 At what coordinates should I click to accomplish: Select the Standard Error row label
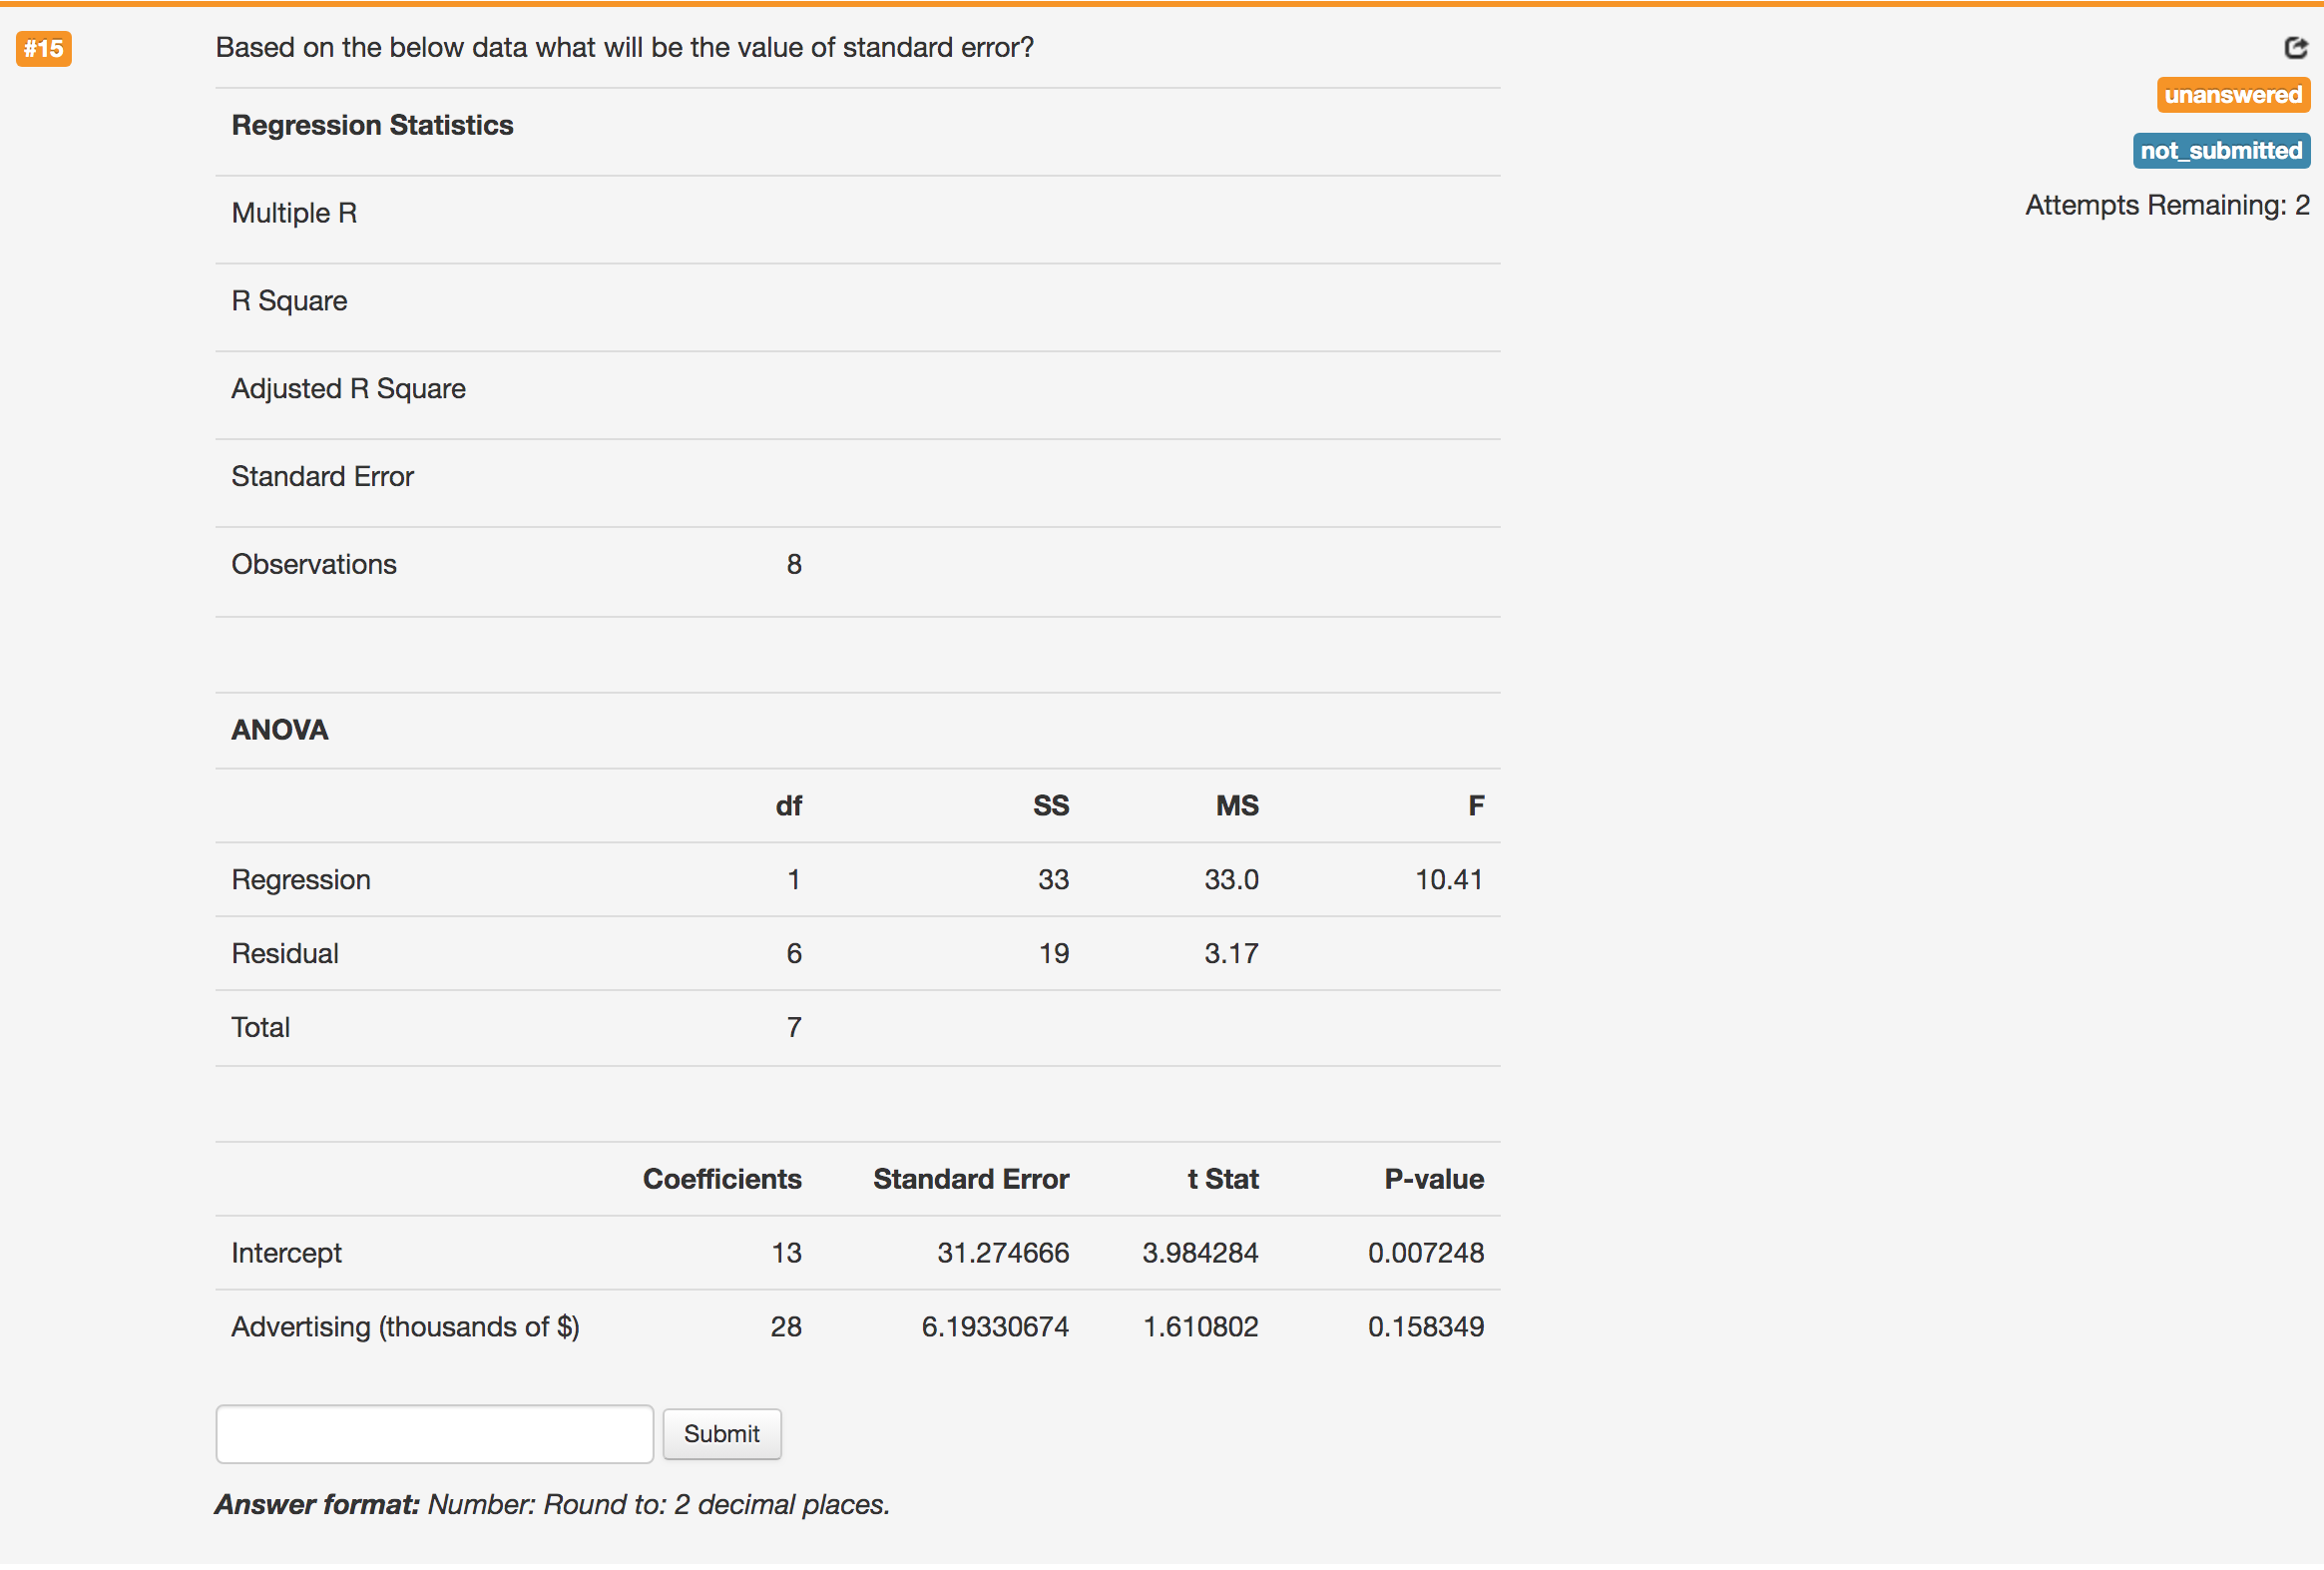pos(322,476)
